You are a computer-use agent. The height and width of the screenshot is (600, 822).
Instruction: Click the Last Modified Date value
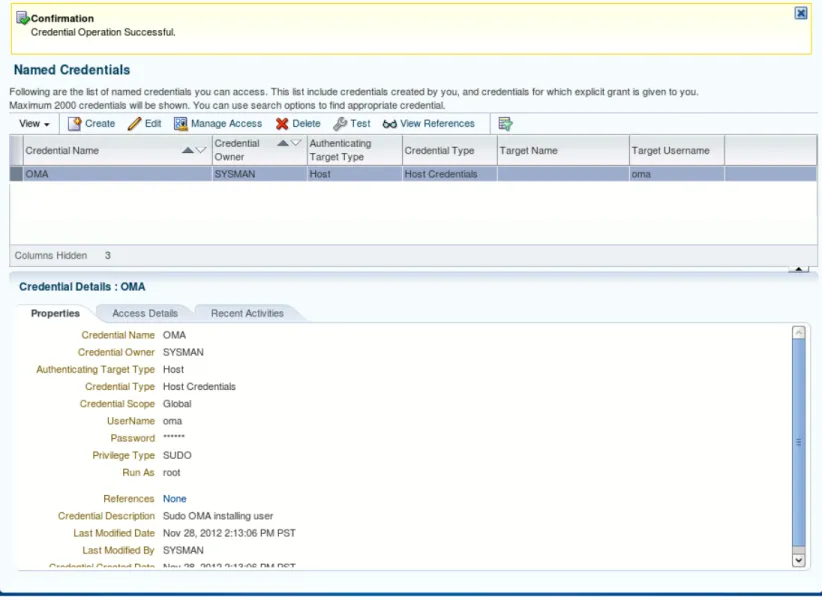[x=229, y=533]
